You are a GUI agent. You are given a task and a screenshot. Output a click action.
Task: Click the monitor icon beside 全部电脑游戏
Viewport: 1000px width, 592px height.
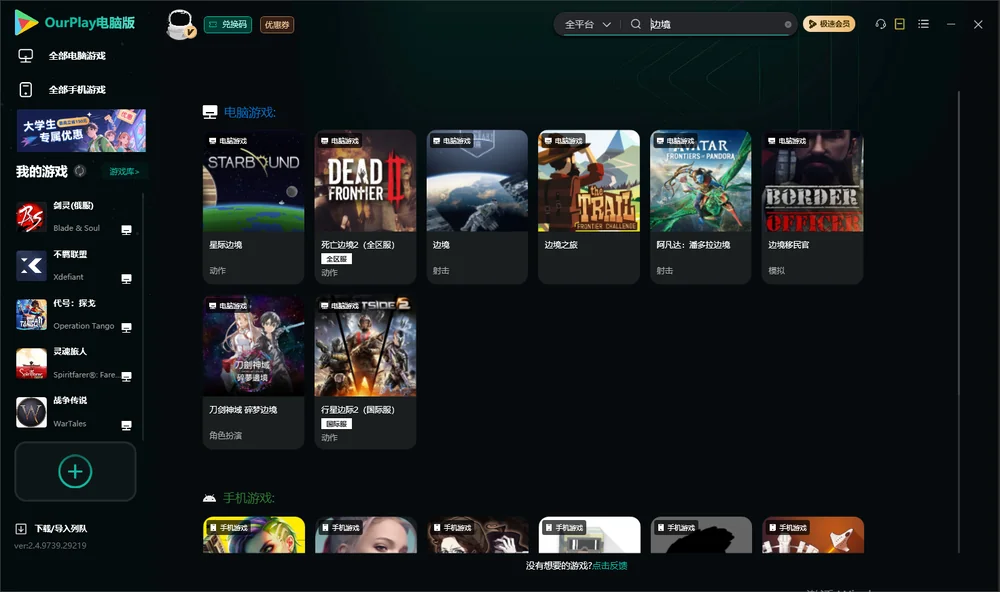click(x=26, y=56)
